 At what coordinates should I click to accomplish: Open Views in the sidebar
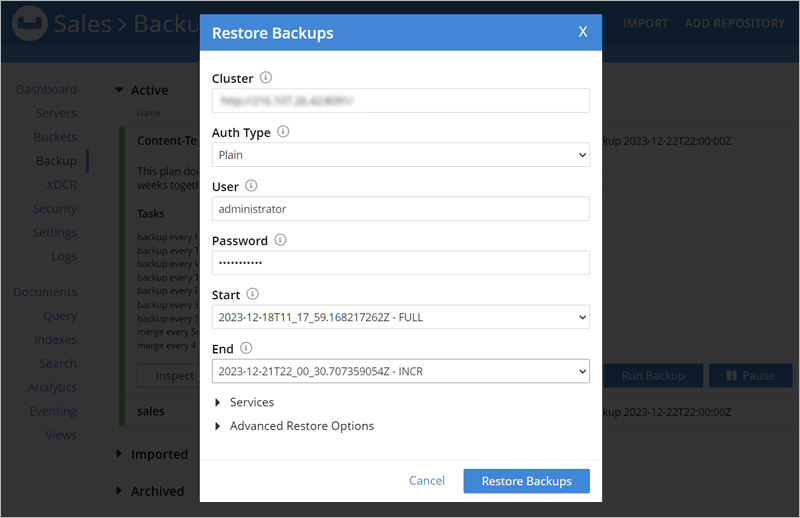click(x=61, y=435)
